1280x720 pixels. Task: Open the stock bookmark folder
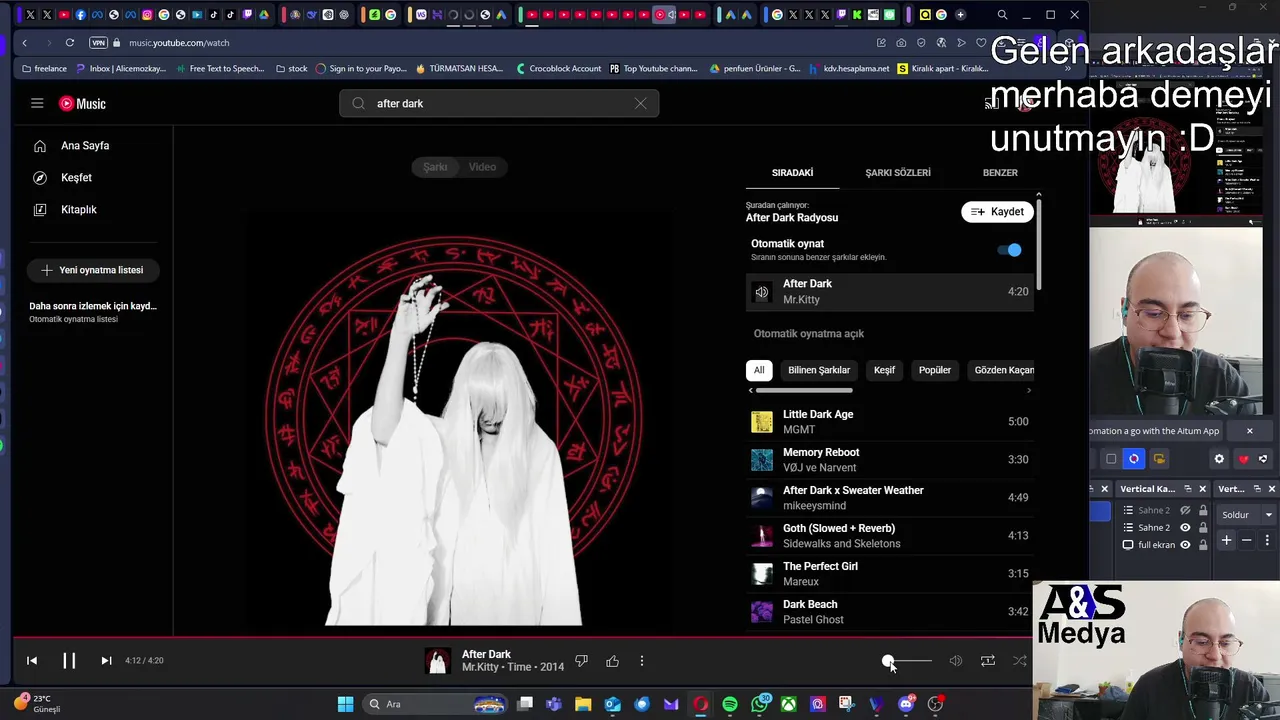[x=292, y=69]
